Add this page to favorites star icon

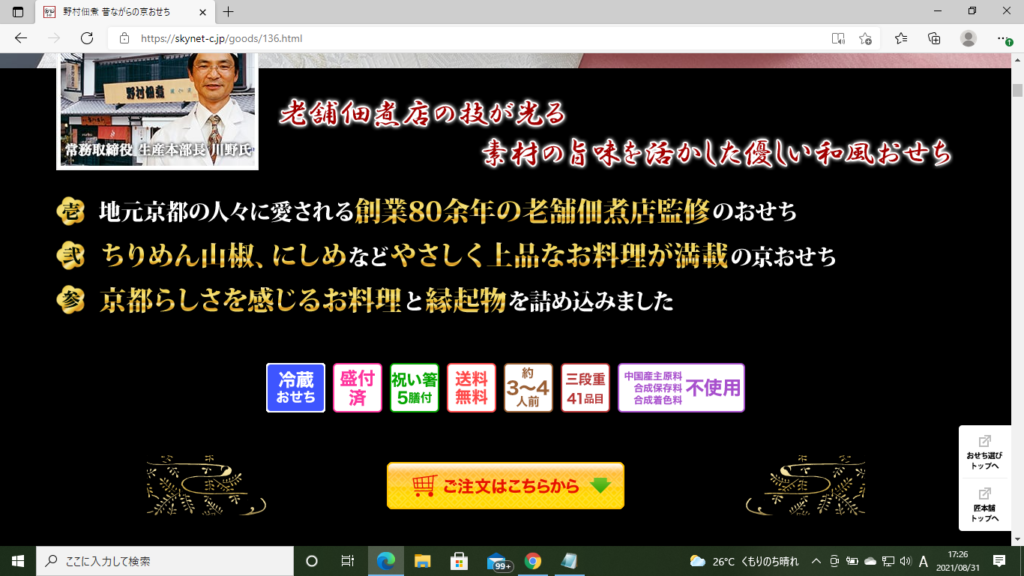(x=865, y=39)
